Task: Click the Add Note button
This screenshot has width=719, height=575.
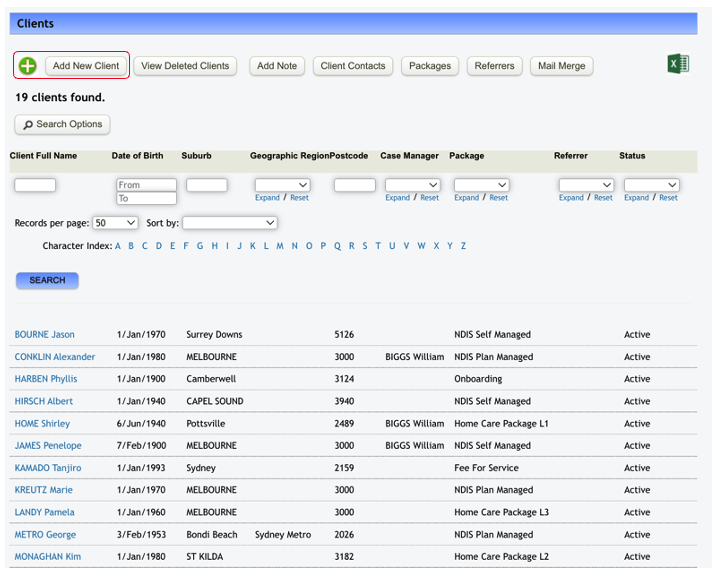Action: pos(277,66)
